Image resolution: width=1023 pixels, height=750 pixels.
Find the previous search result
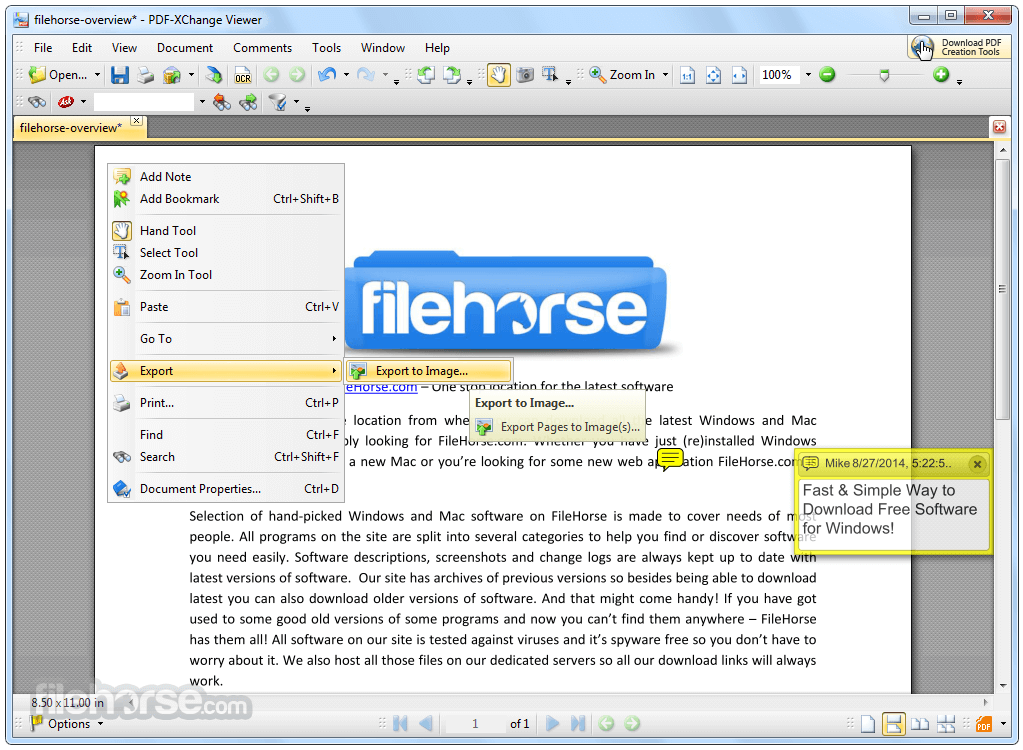(222, 102)
